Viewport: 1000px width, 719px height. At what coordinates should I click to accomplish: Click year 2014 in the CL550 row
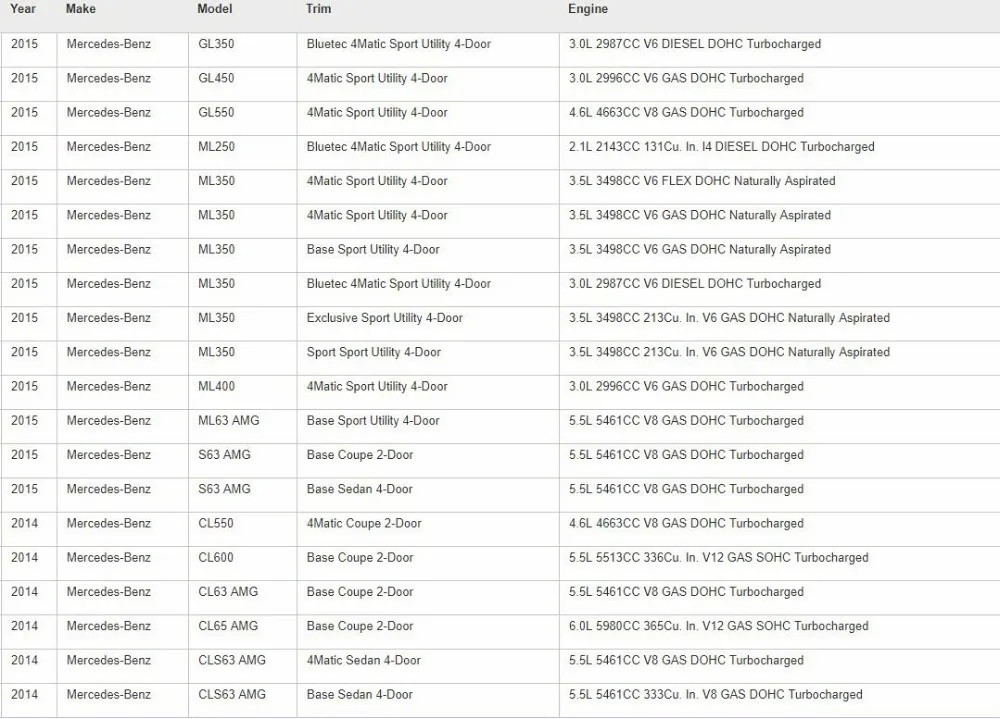tap(24, 523)
